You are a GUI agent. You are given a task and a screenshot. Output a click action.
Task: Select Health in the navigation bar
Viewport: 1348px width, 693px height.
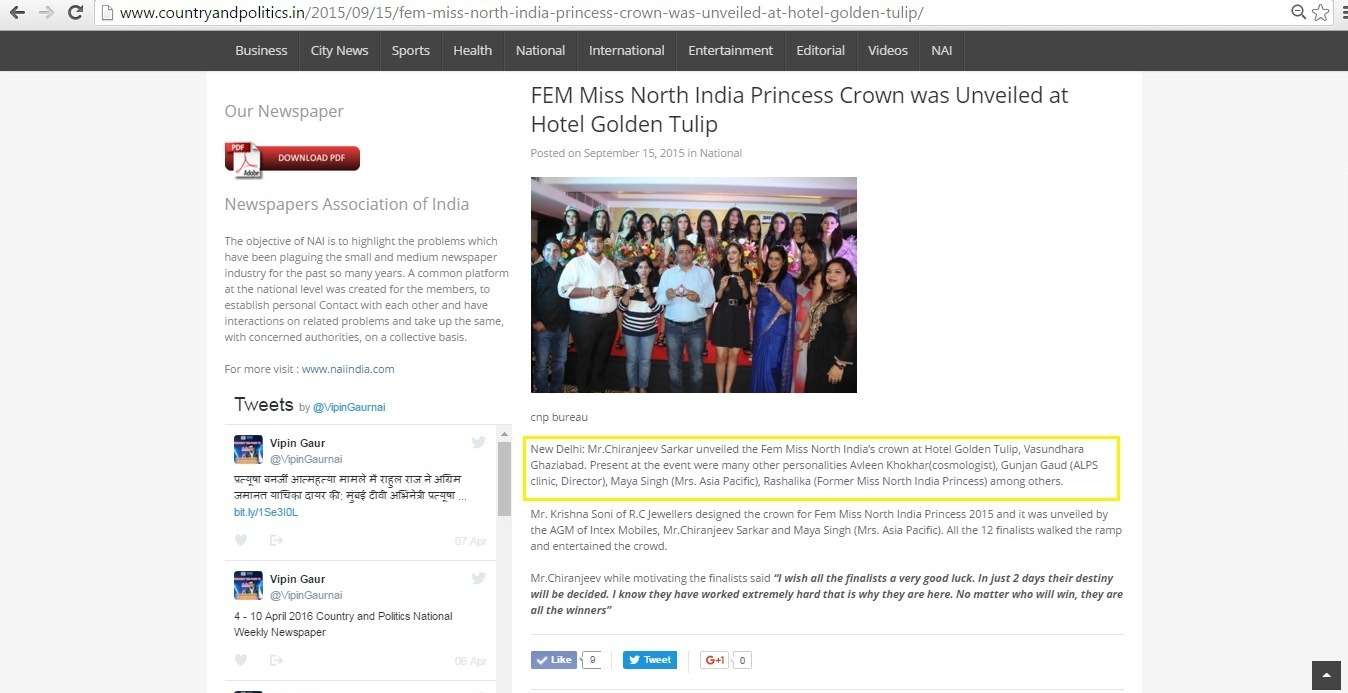[x=472, y=50]
